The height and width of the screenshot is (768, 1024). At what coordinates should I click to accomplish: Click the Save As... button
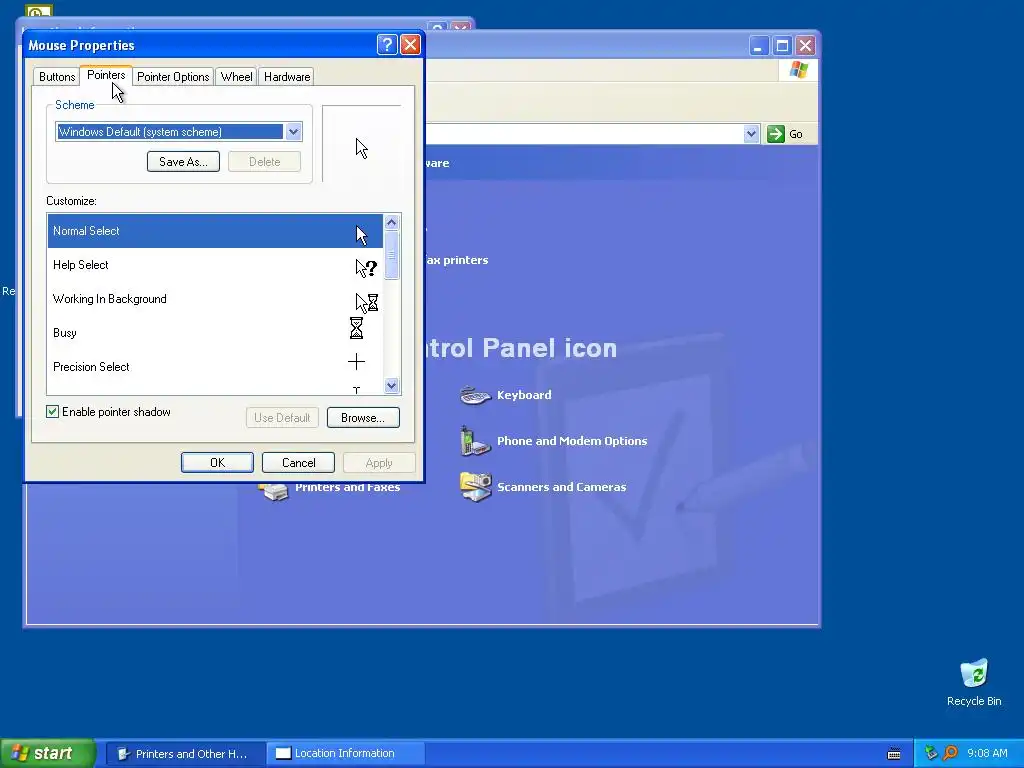coord(183,161)
